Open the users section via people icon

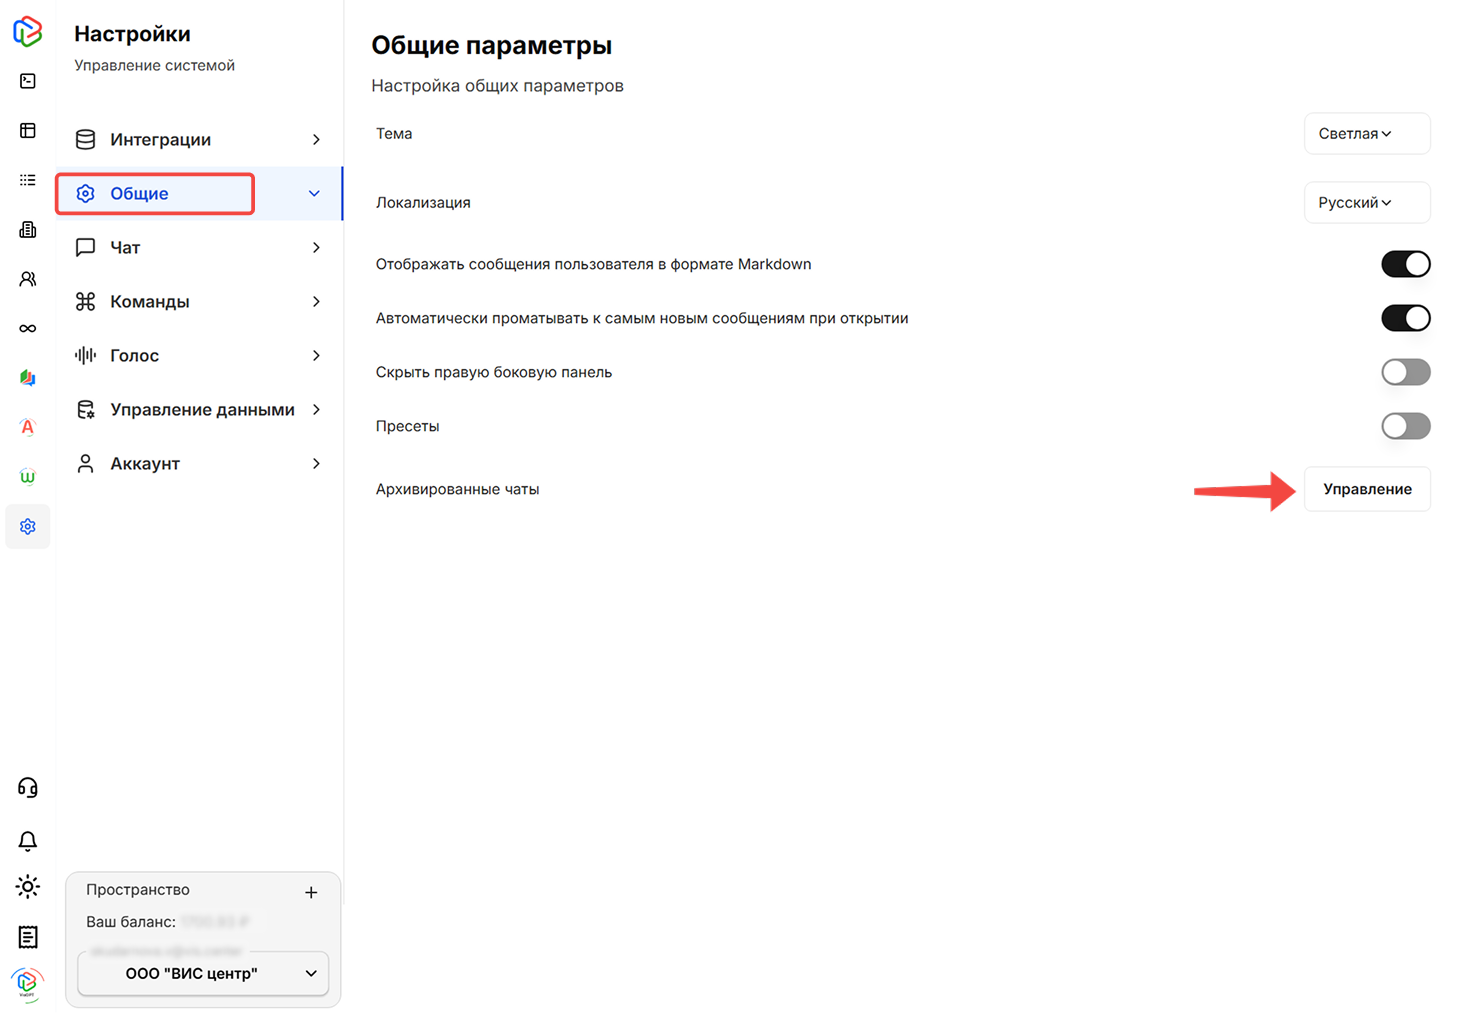(27, 278)
